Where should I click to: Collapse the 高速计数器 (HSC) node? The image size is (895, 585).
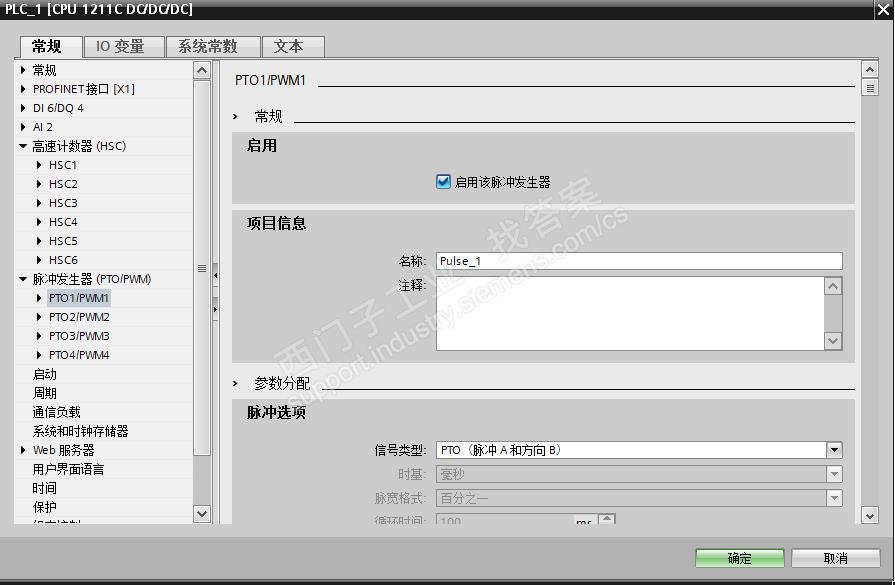point(23,146)
